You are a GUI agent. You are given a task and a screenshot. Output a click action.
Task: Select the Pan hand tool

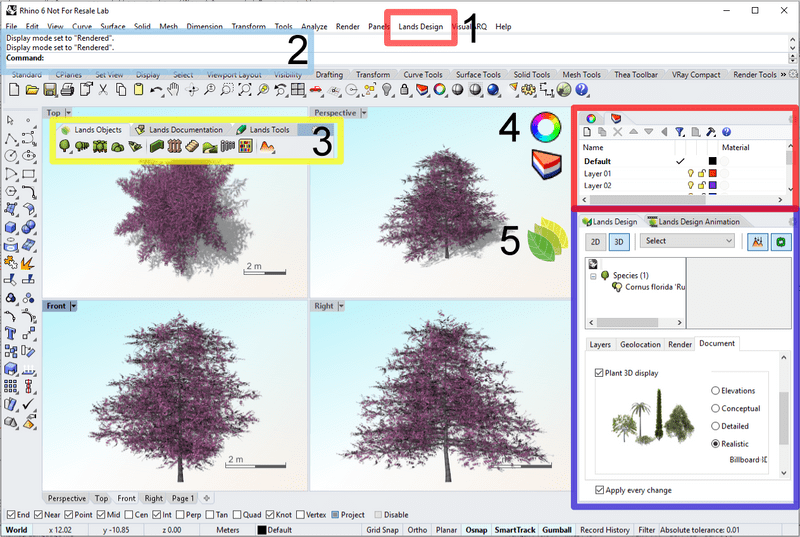pos(173,90)
